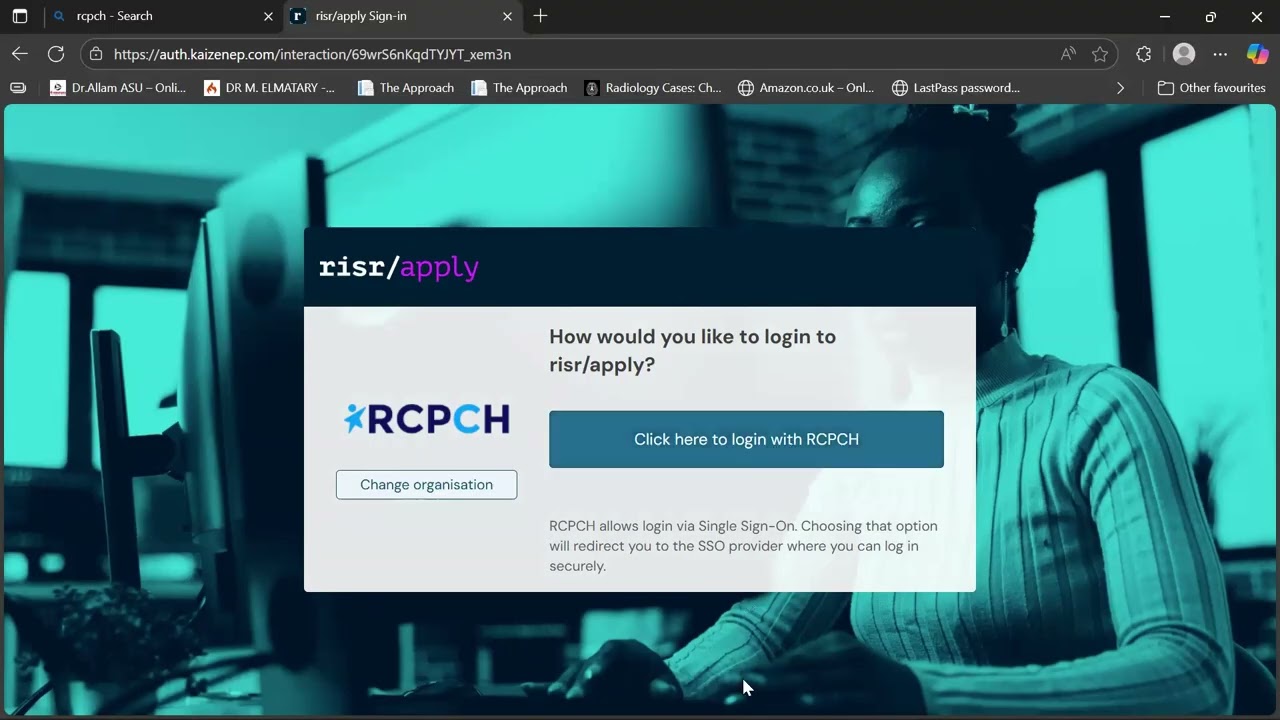1280x720 pixels.
Task: Open Read aloud icon in address bar
Action: pyautogui.click(x=1068, y=54)
